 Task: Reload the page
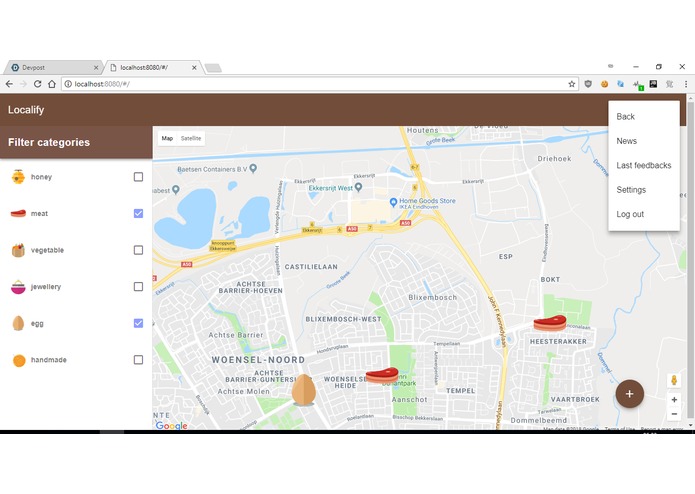[x=38, y=84]
